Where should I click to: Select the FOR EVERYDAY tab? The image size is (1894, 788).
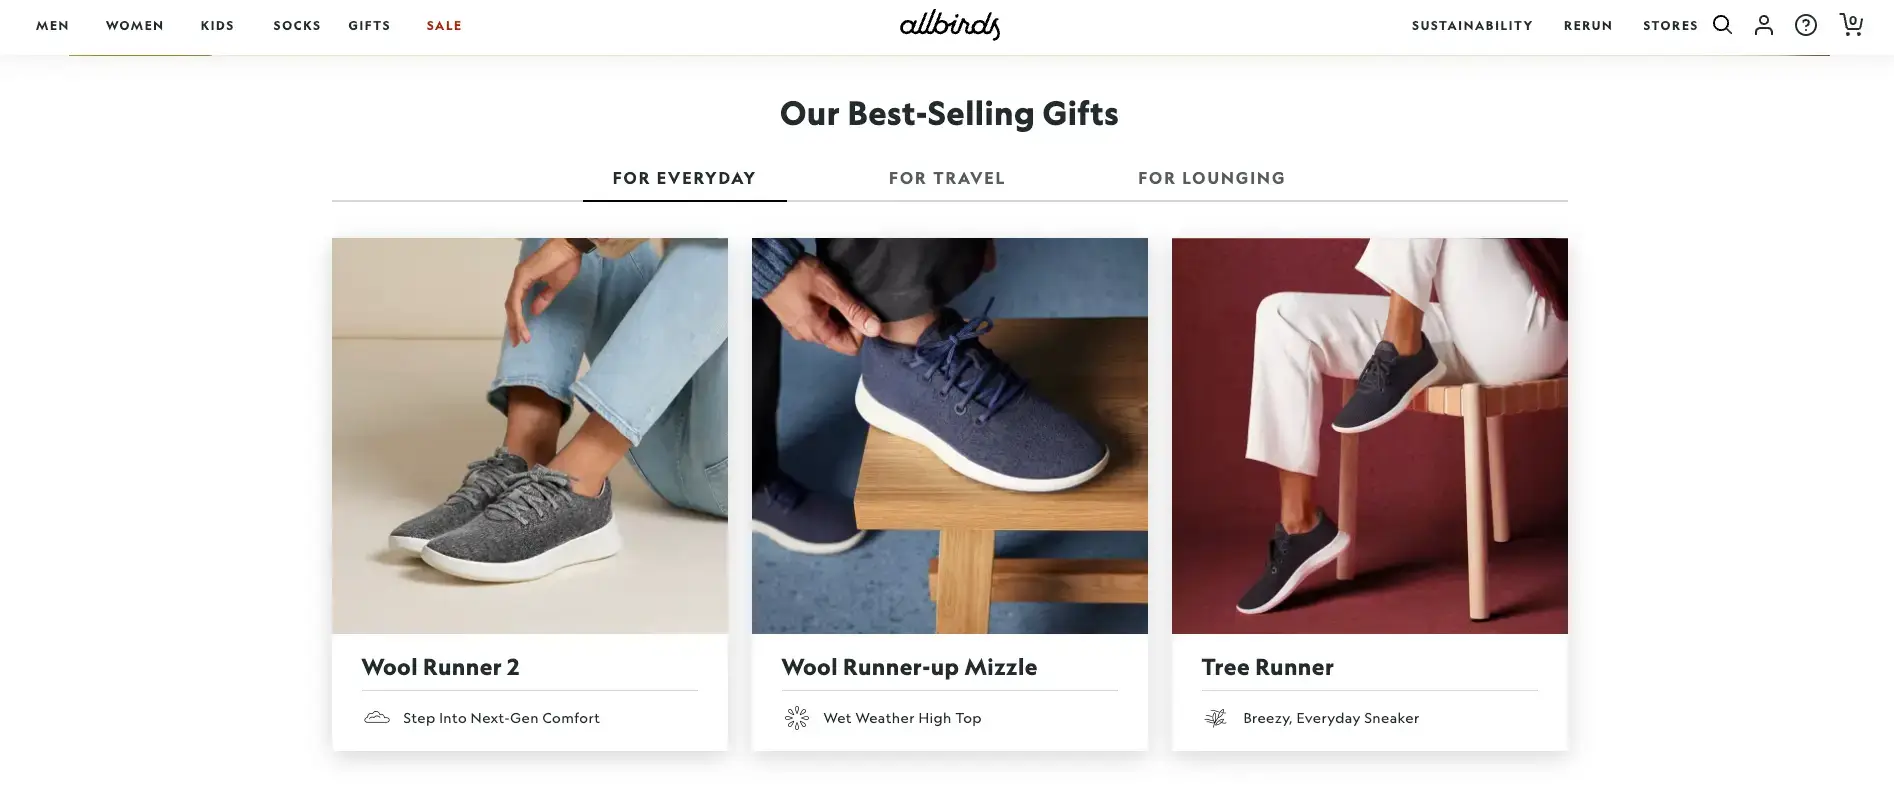pos(684,177)
